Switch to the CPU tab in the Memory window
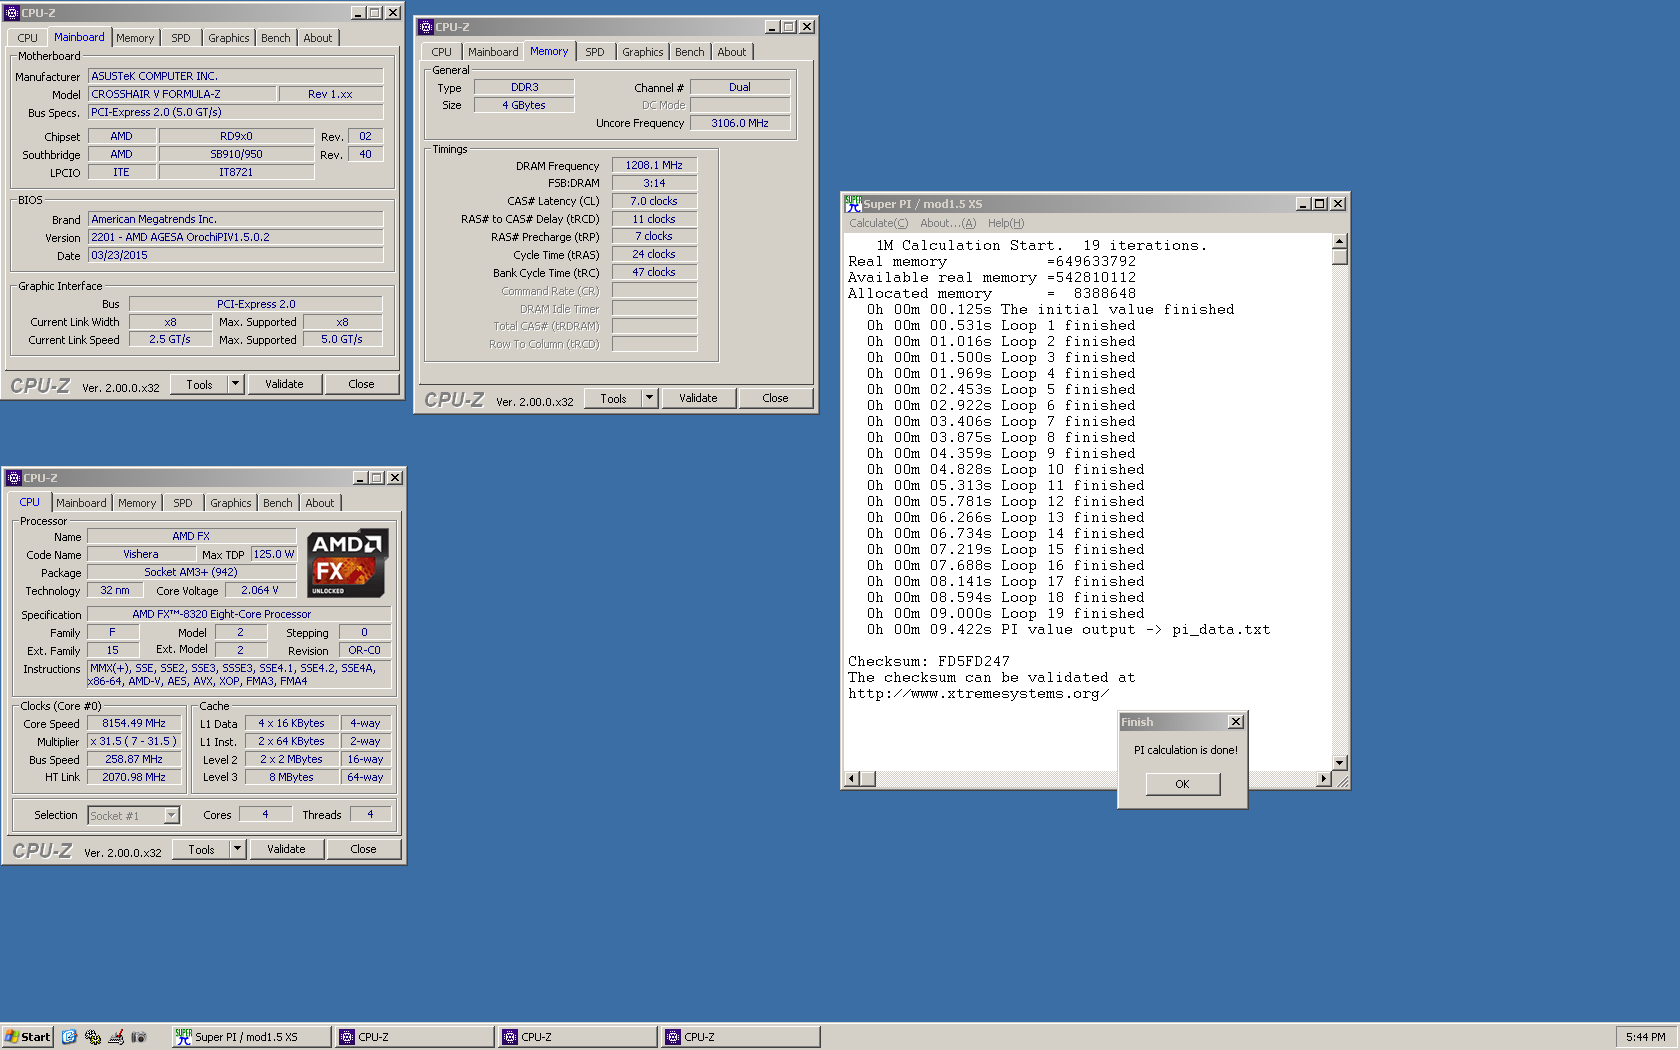Viewport: 1680px width, 1050px height. (442, 52)
